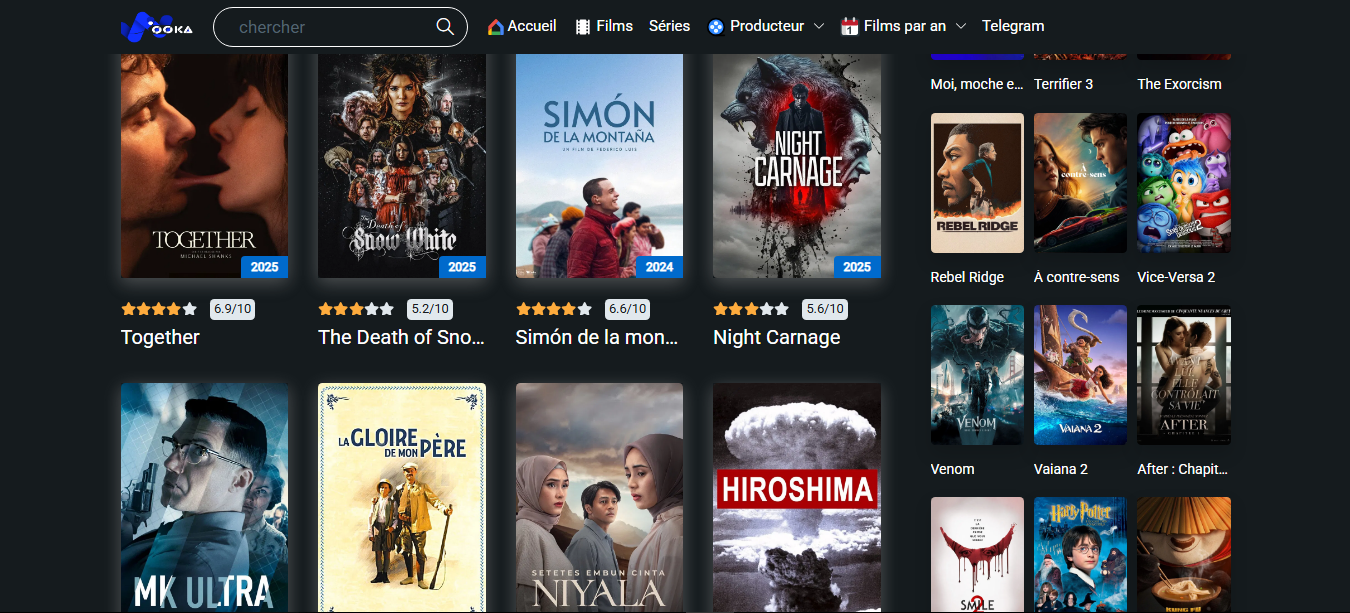This screenshot has height=613, width=1350.
Task: Open the Telegram link
Action: click(1013, 26)
